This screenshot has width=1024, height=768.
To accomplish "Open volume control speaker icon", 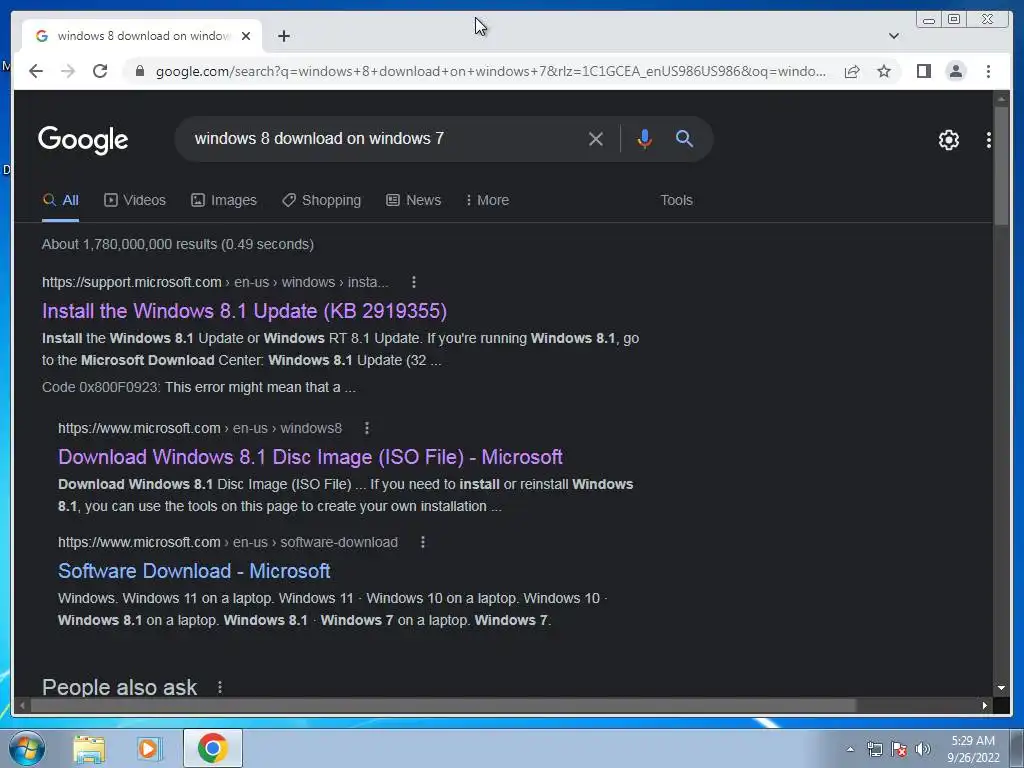I will (x=923, y=749).
